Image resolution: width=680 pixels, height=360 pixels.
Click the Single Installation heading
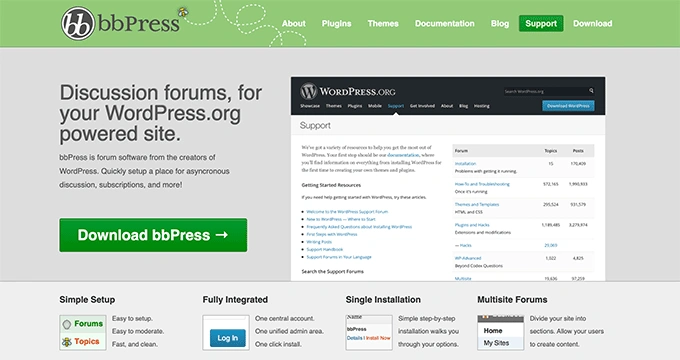click(383, 300)
